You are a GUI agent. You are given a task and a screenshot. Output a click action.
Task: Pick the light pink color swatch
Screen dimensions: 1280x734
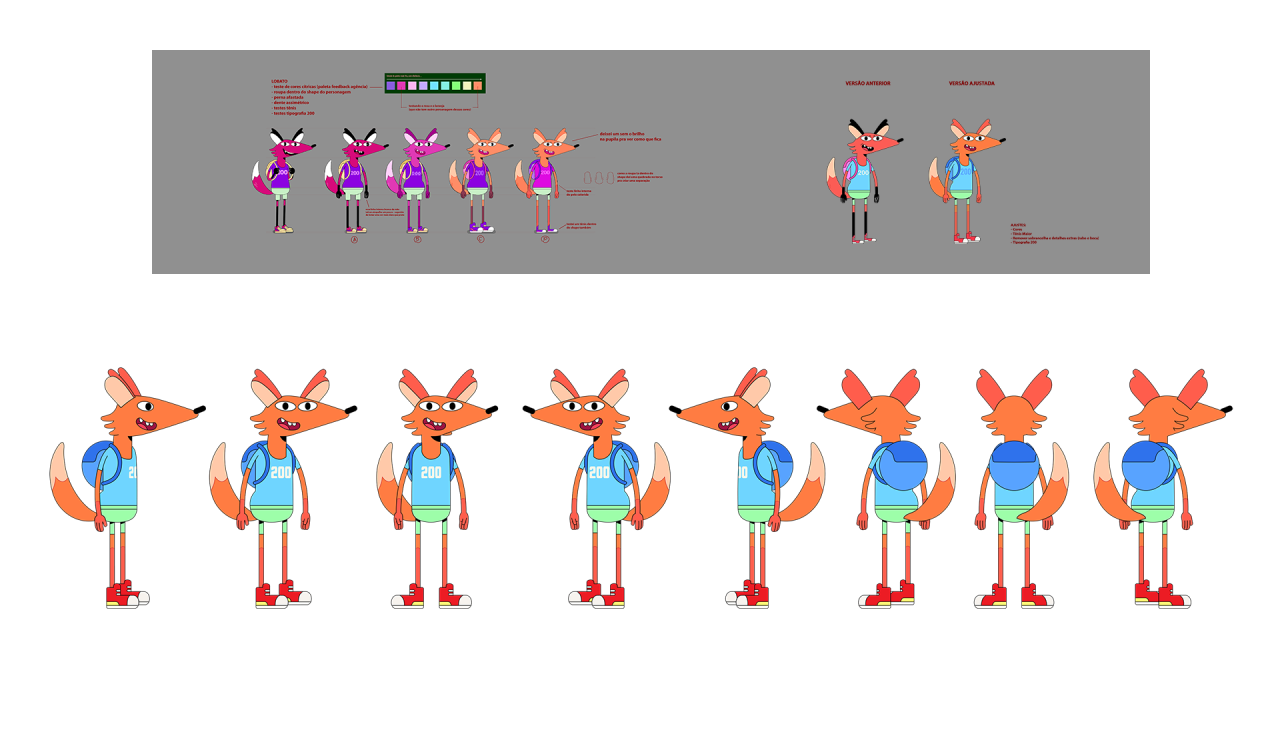[x=412, y=86]
